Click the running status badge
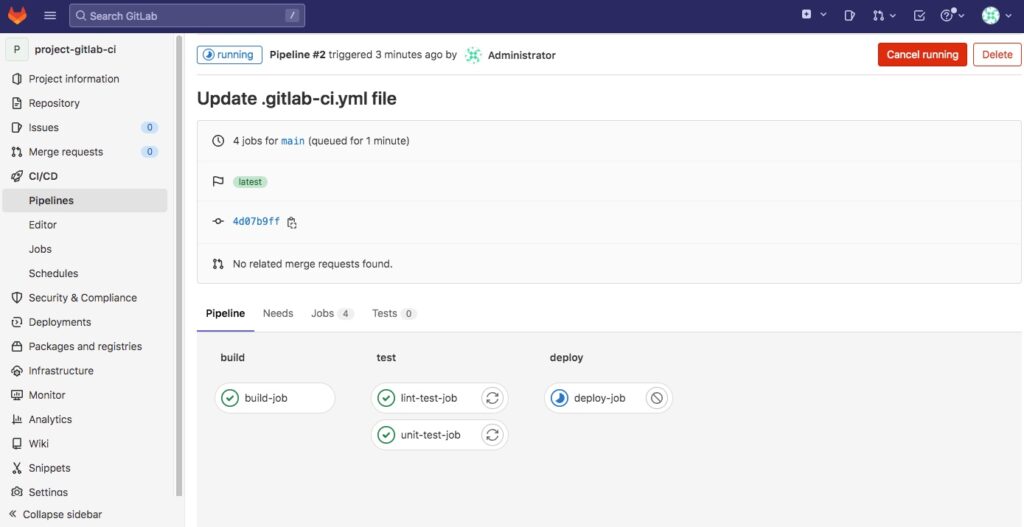 (x=229, y=55)
